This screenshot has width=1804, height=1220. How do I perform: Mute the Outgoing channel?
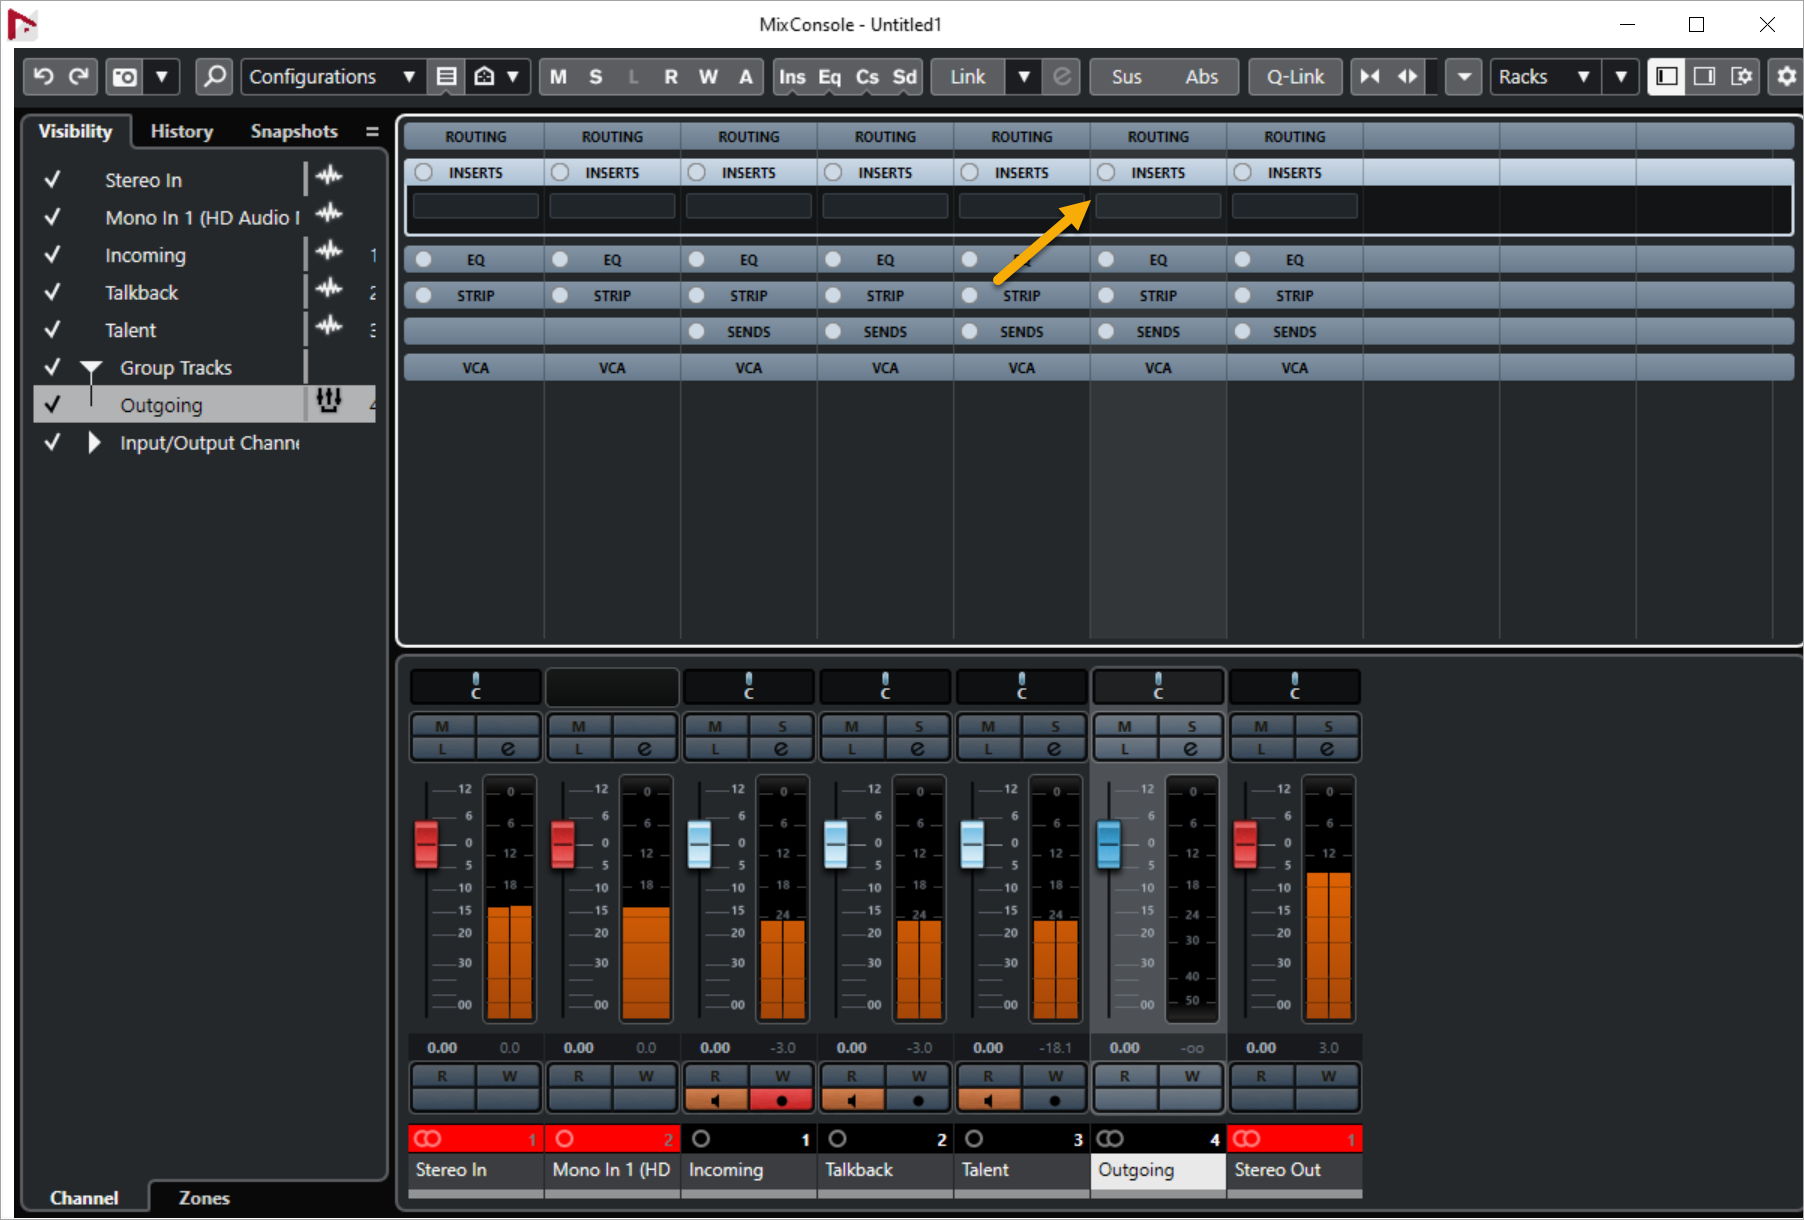(1125, 726)
